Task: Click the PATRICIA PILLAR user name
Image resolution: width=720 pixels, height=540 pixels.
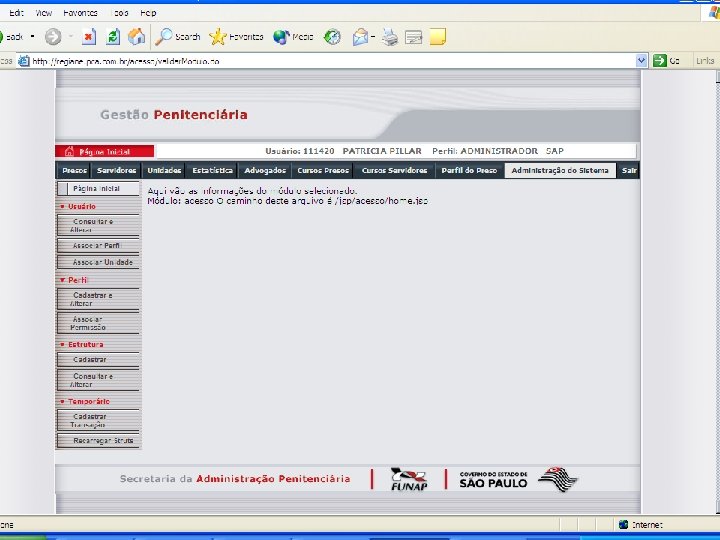Action: click(382, 151)
